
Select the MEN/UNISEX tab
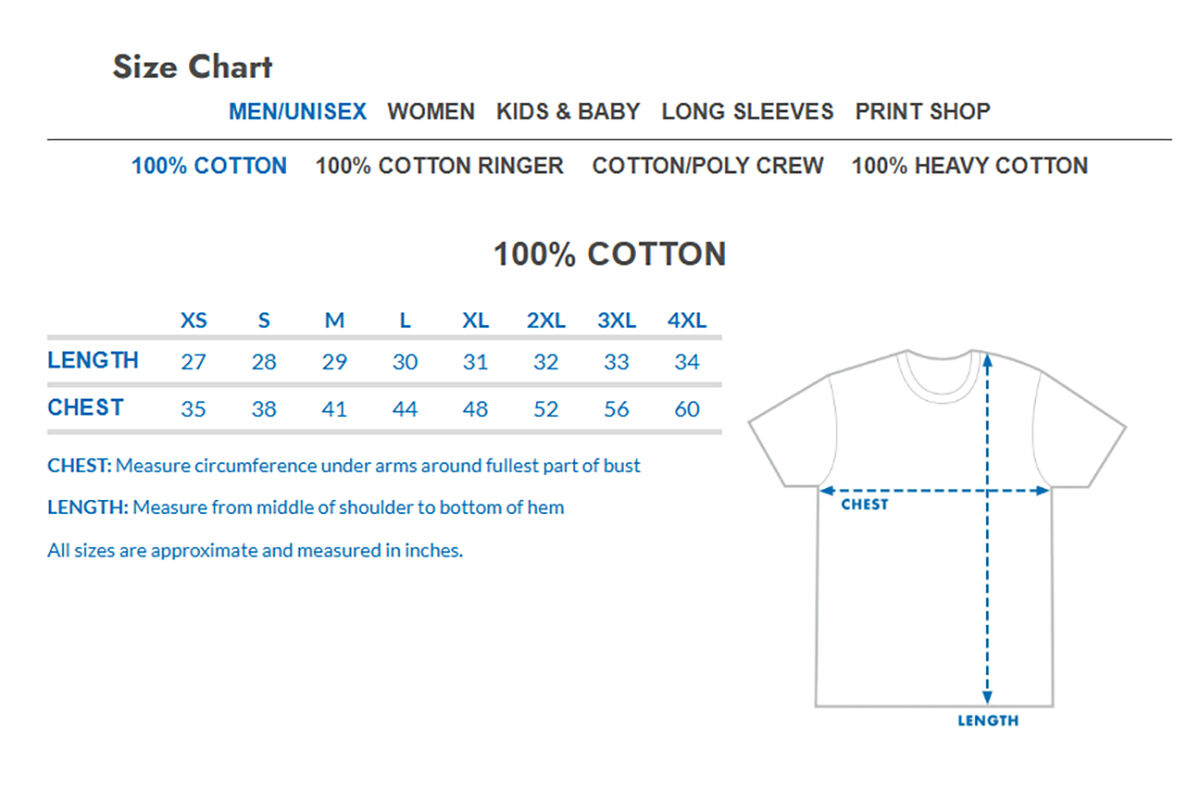[x=297, y=111]
